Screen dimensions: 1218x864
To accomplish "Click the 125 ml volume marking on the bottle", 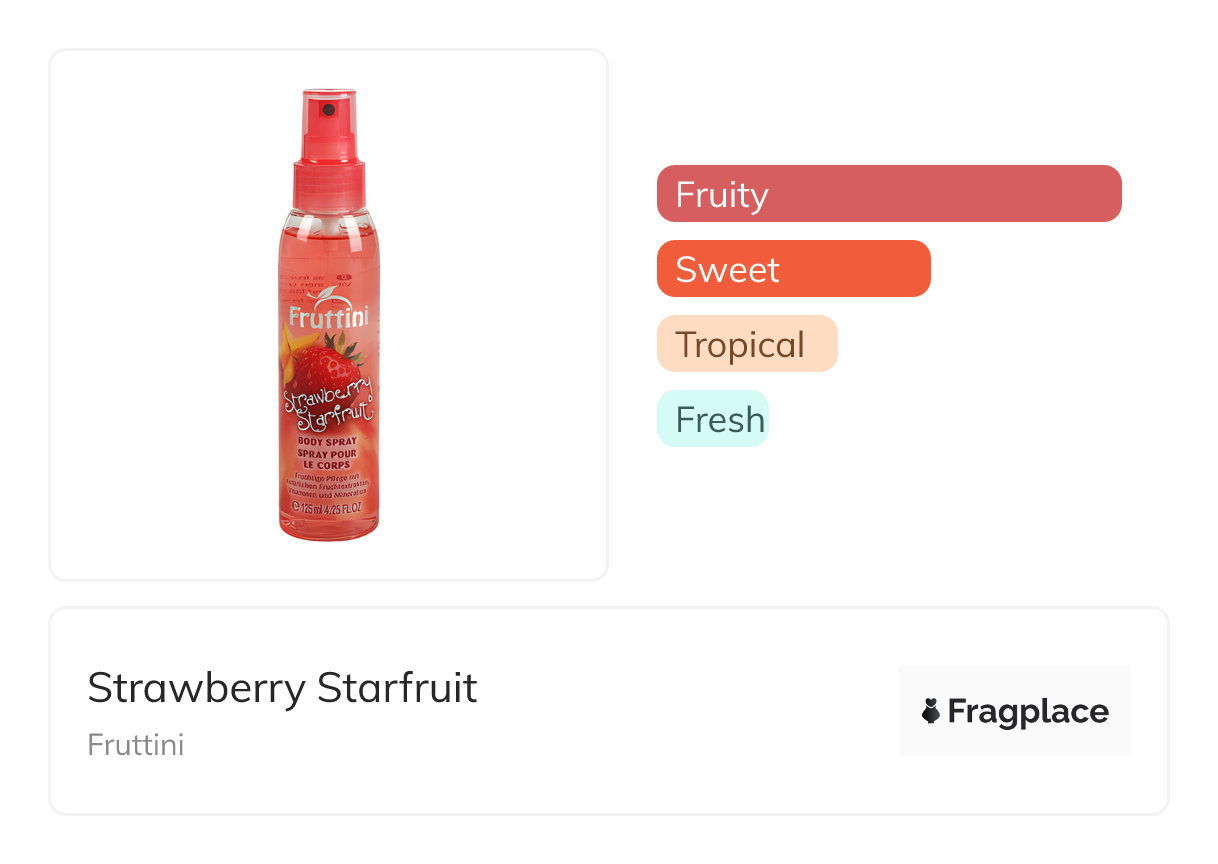I will (x=312, y=507).
